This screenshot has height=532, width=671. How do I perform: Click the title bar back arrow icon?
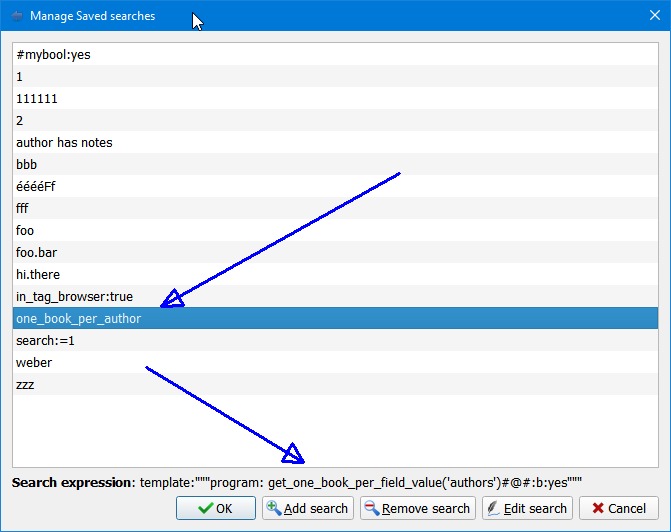[x=17, y=16]
